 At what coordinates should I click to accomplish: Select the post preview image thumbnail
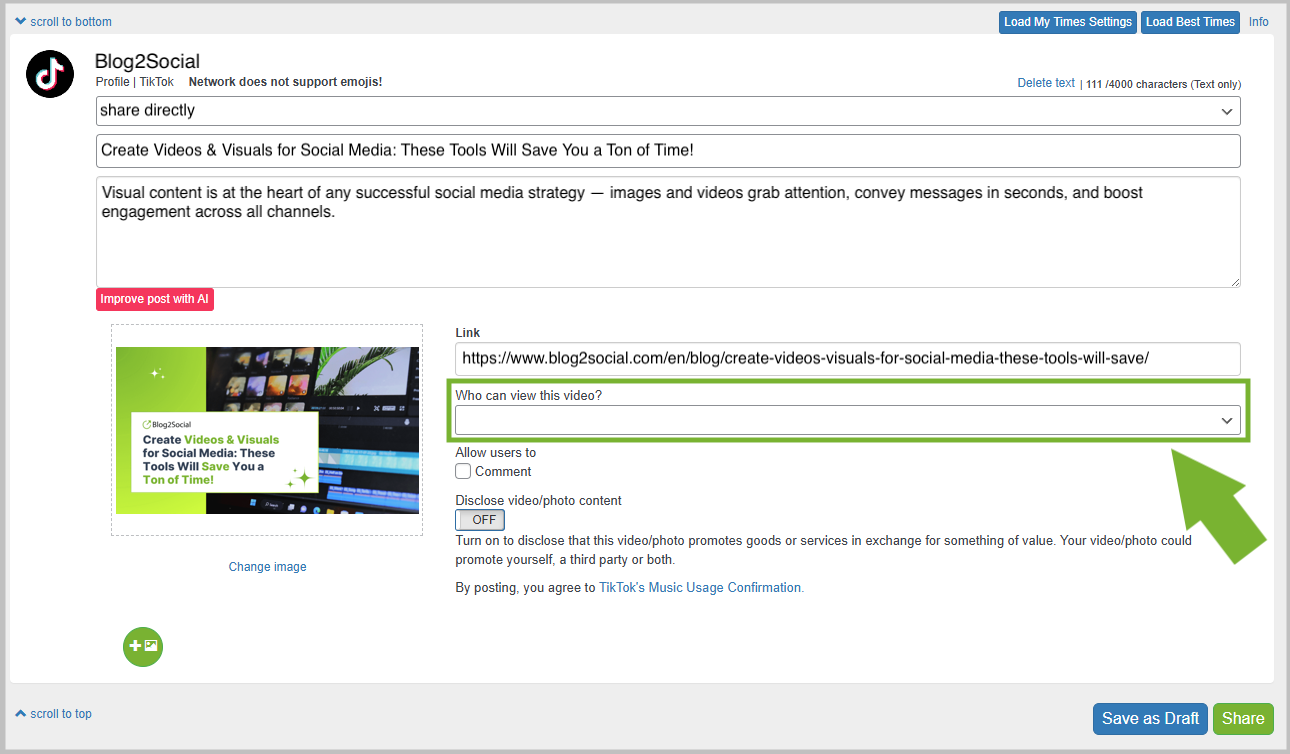click(x=267, y=430)
